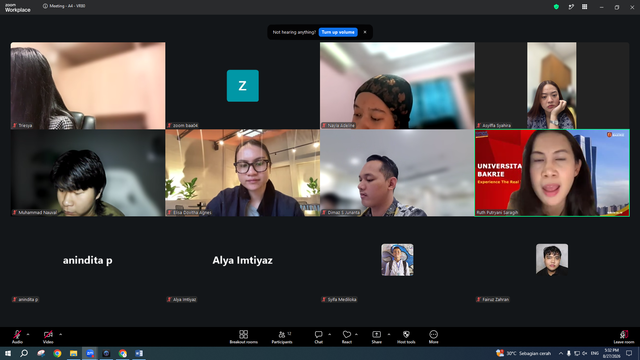Click the ENG language indicator

pos(595,353)
